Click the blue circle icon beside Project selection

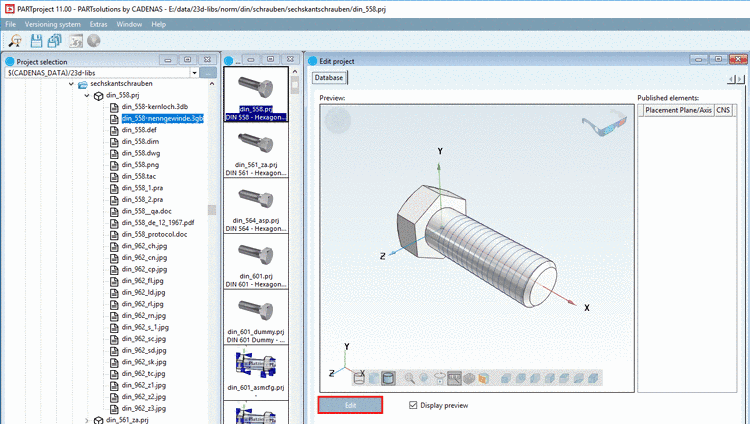10,61
